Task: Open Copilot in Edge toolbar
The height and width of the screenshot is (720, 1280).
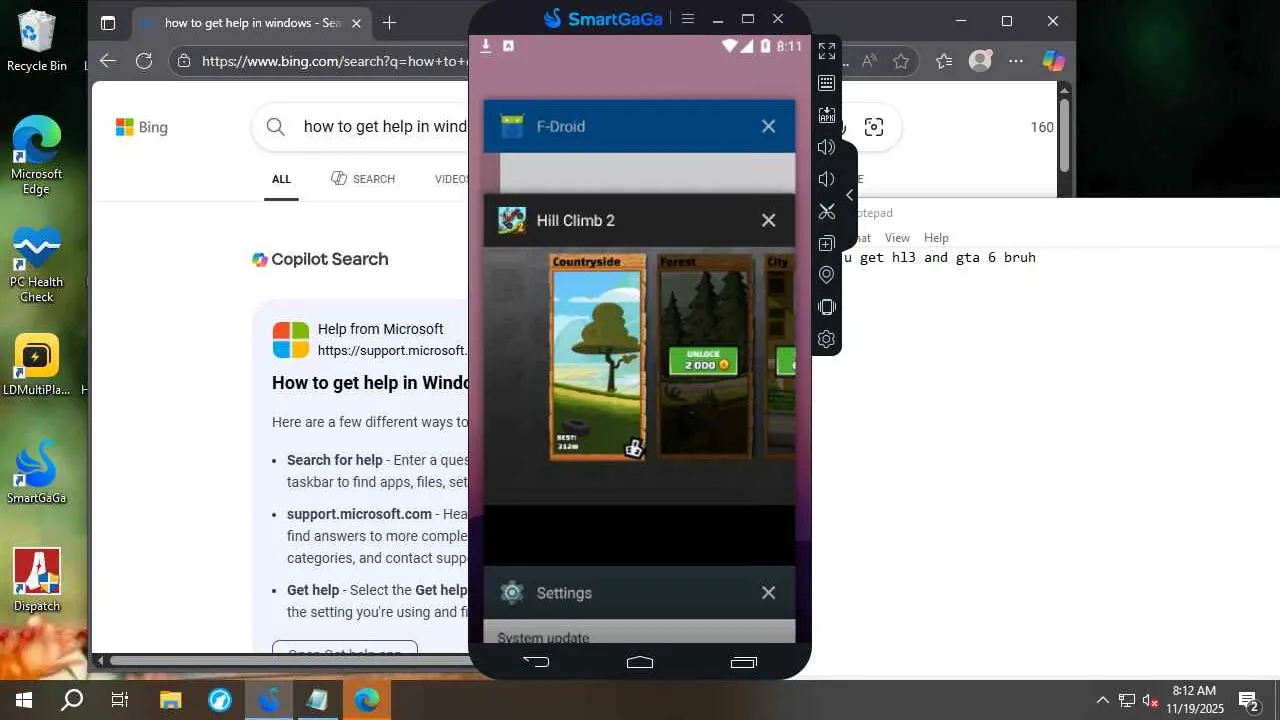Action: click(1053, 61)
